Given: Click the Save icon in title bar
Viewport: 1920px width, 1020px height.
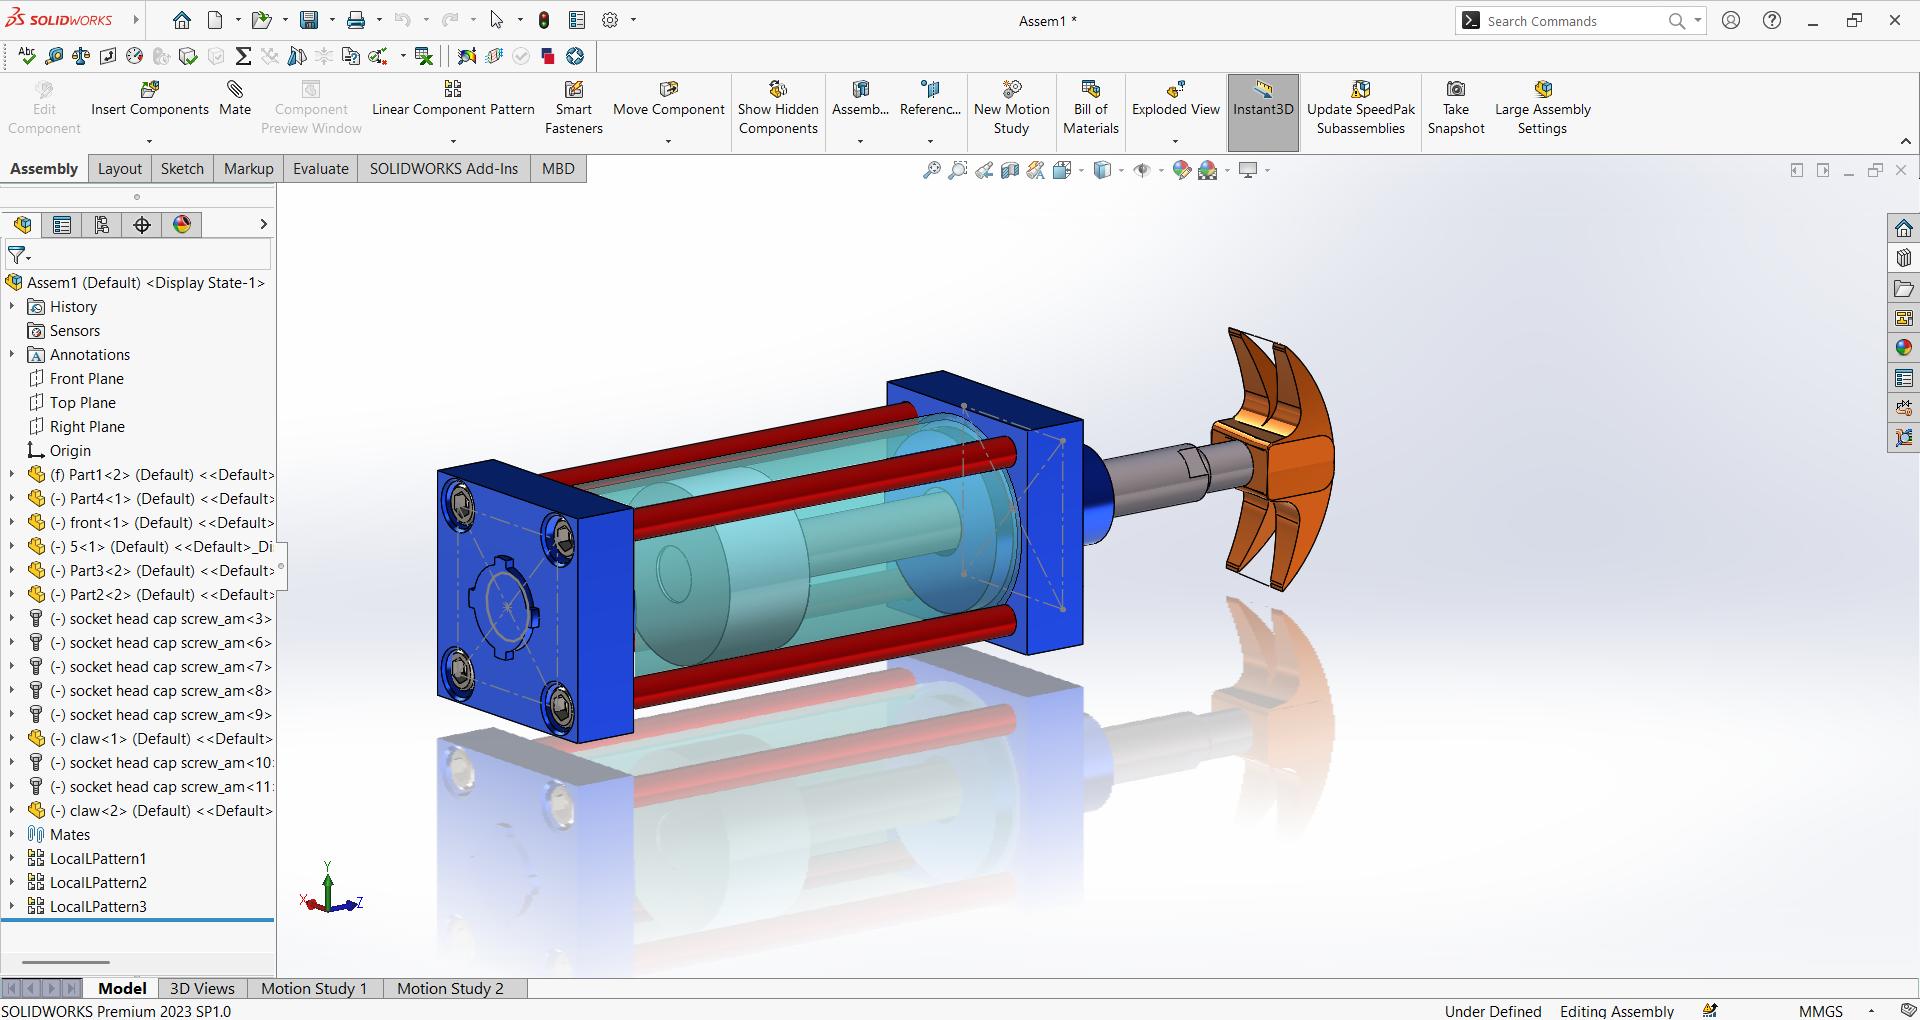Looking at the screenshot, I should pos(309,20).
